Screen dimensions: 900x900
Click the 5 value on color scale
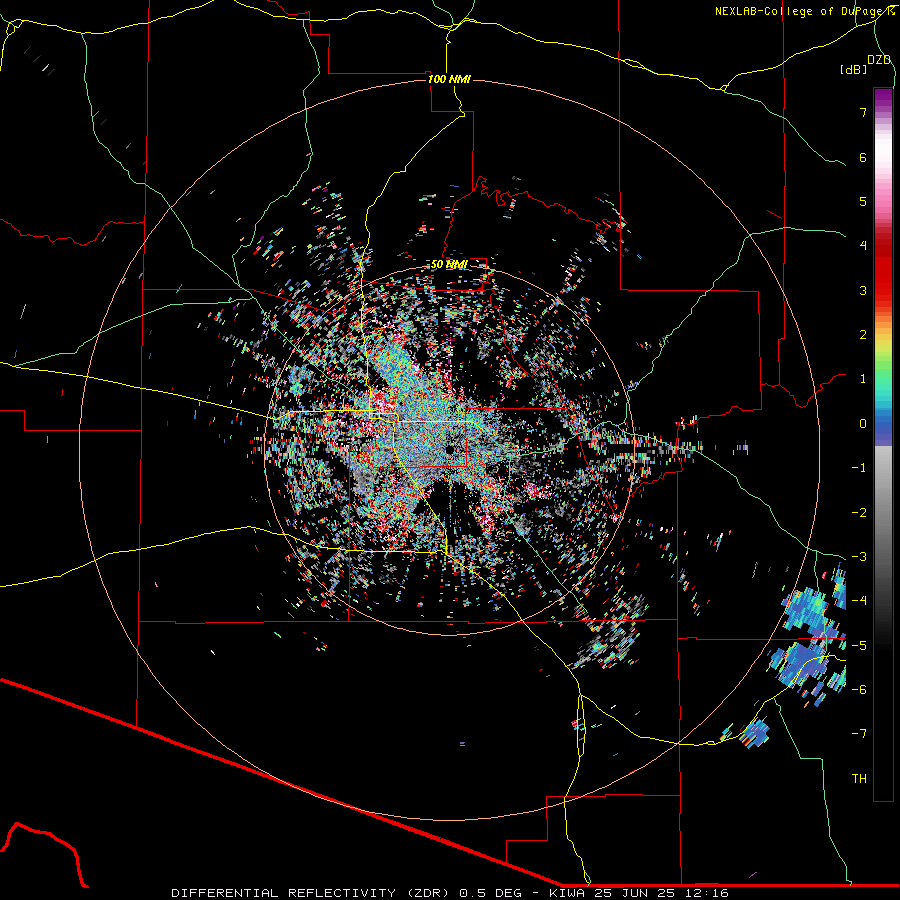coord(863,201)
